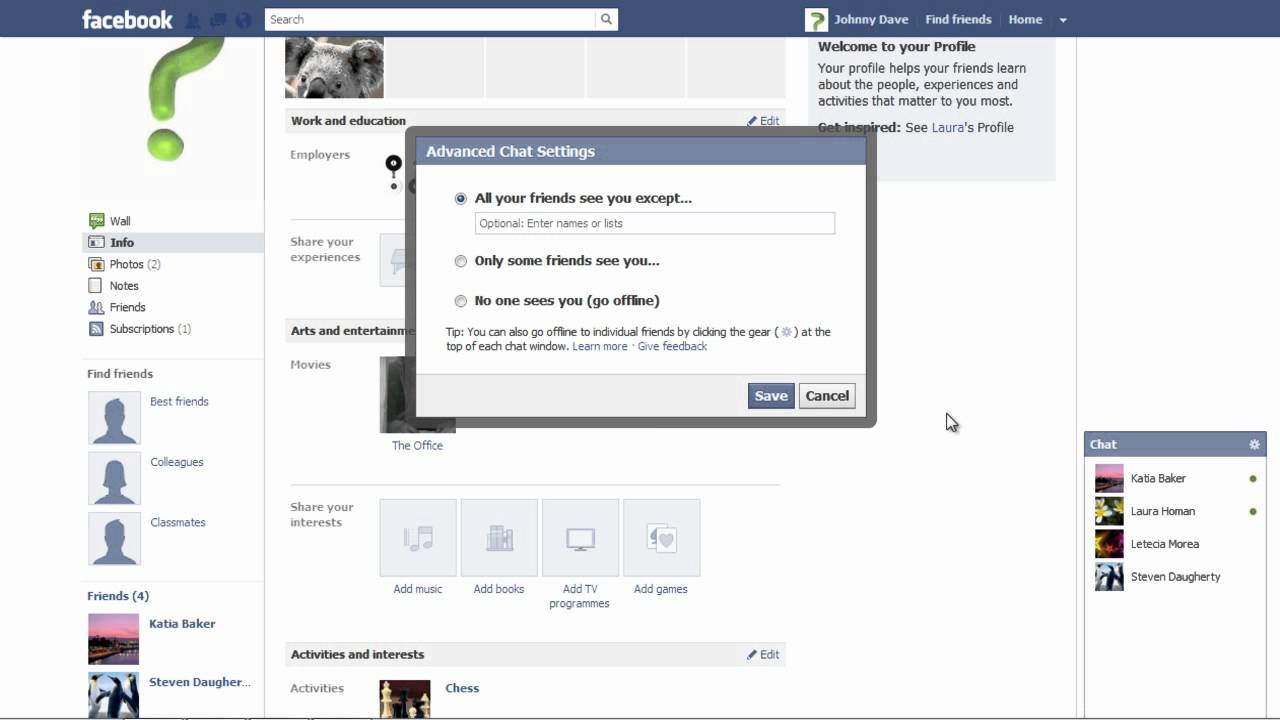Open Johnny Dave profile link
This screenshot has height=720, width=1280.
[x=871, y=19]
